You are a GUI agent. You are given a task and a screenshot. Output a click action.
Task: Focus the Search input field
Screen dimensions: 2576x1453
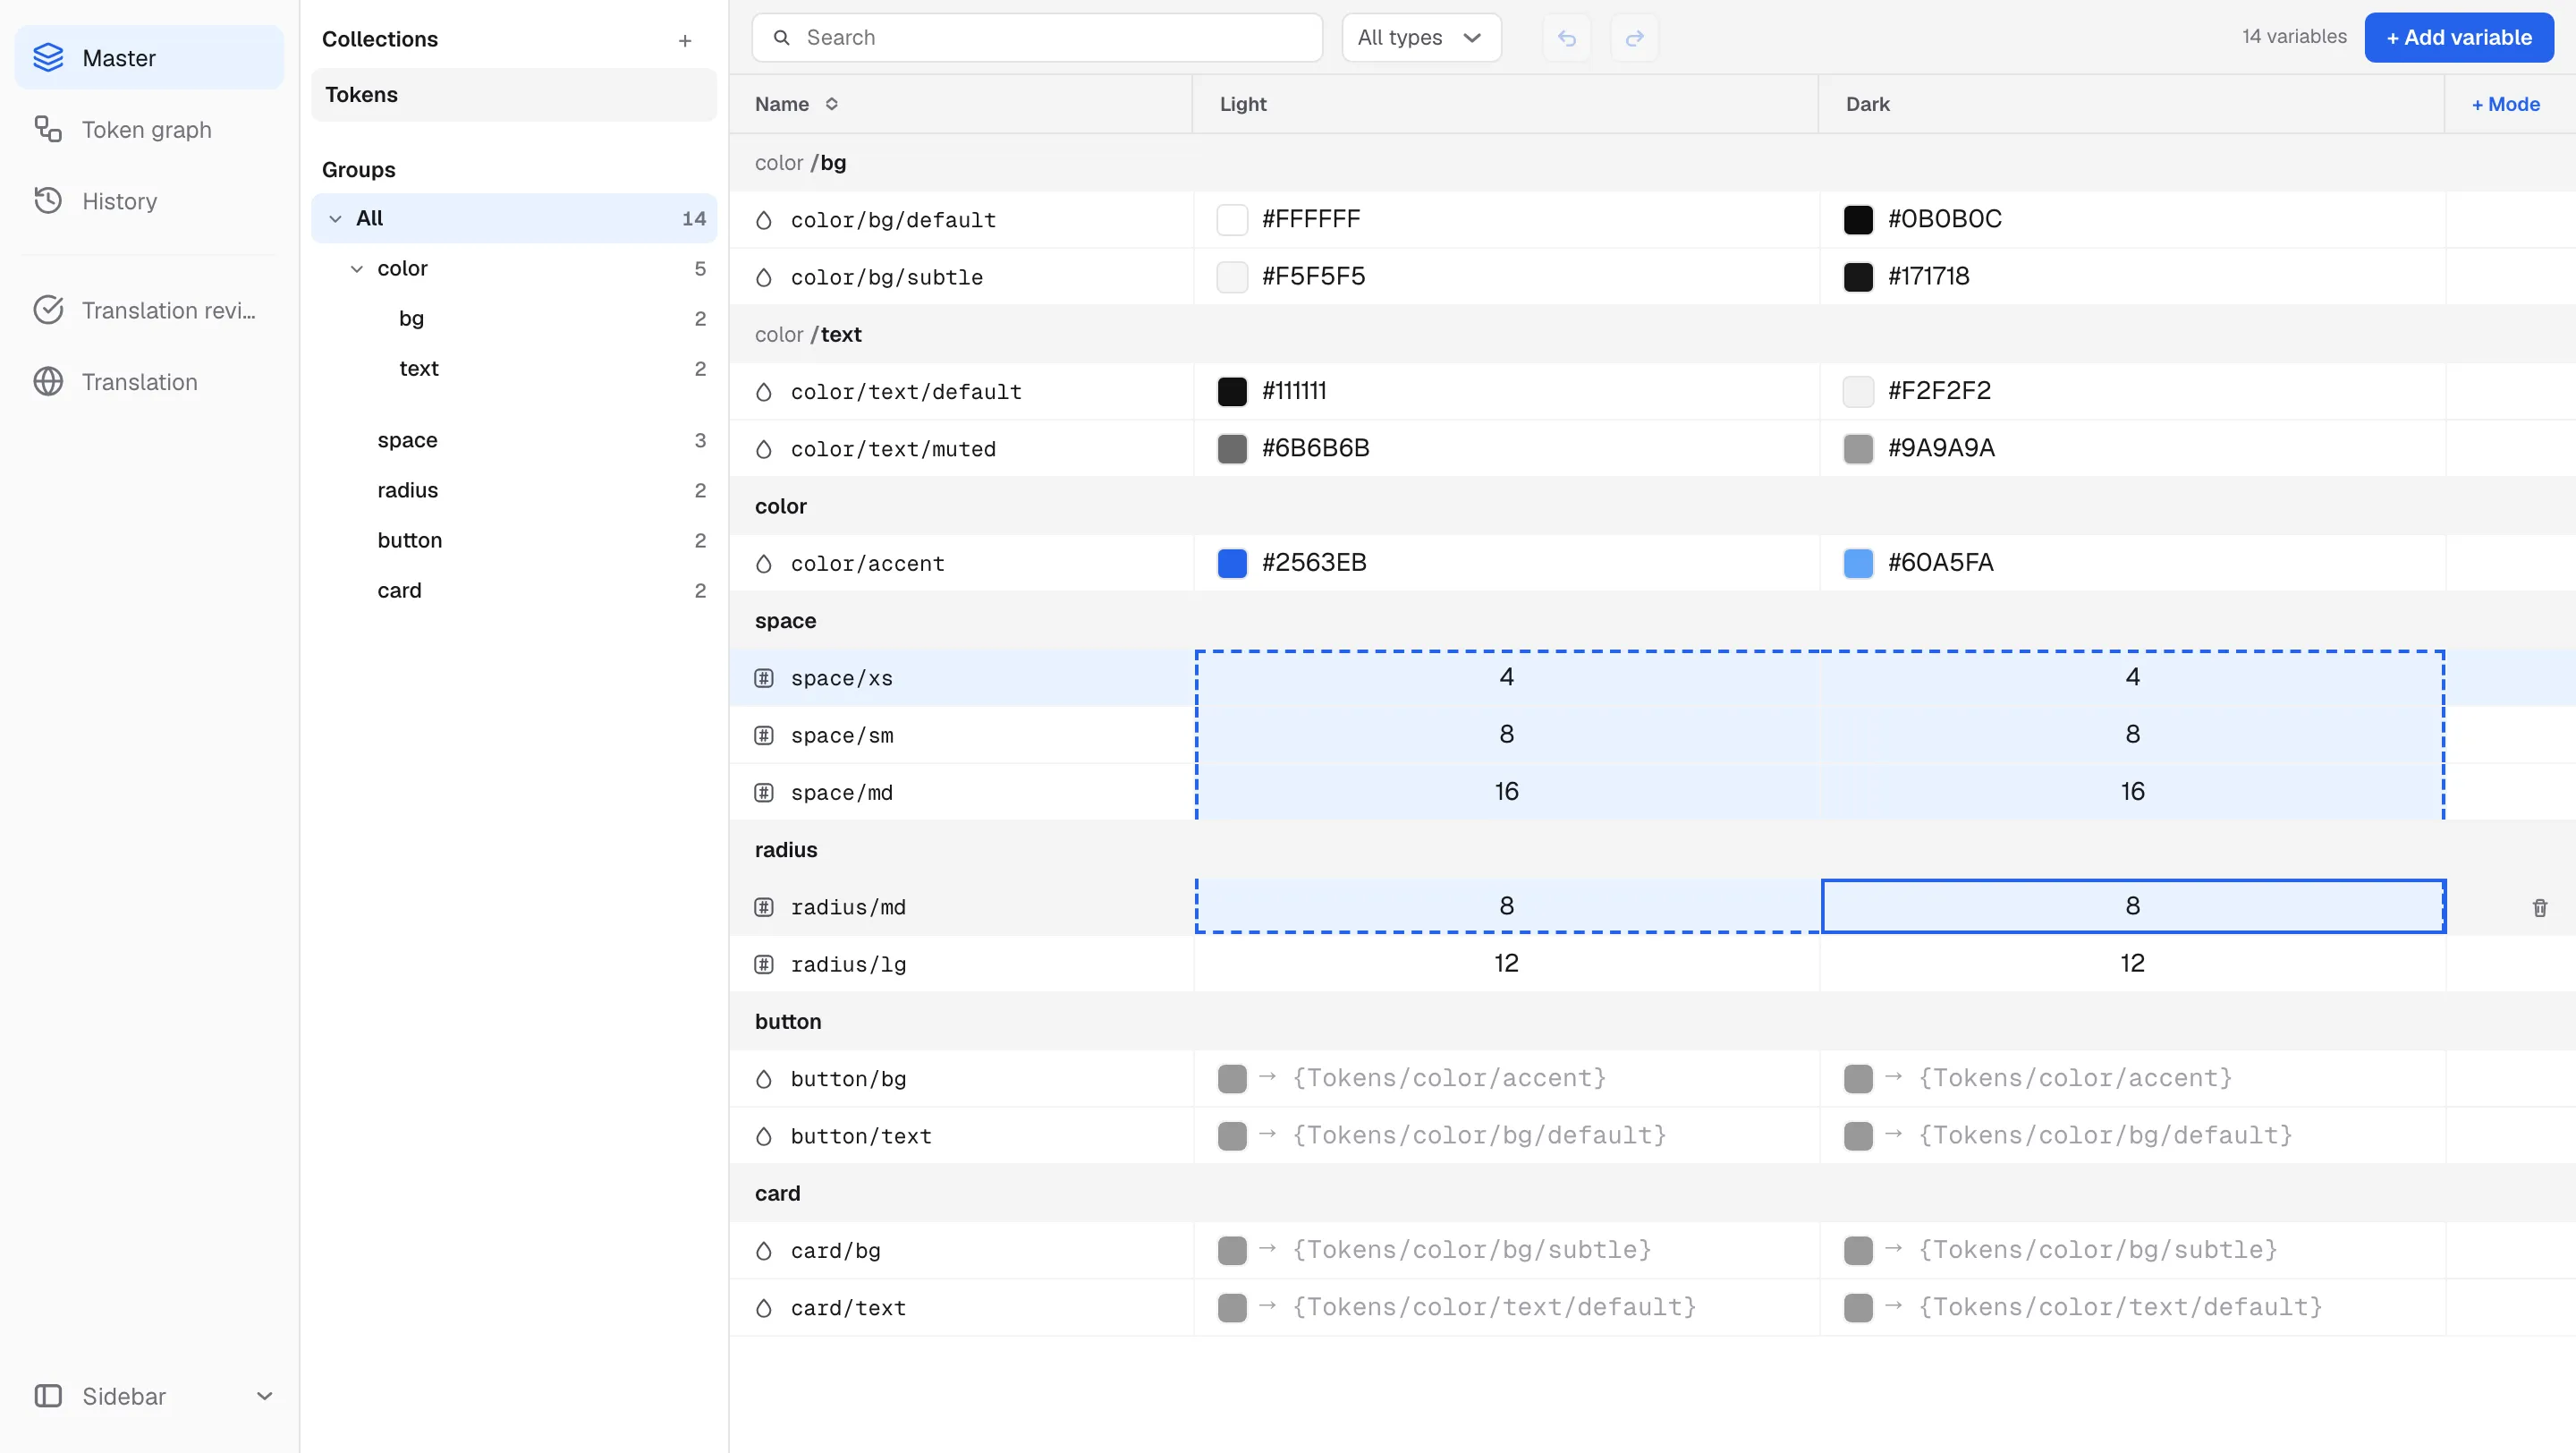(x=1037, y=38)
